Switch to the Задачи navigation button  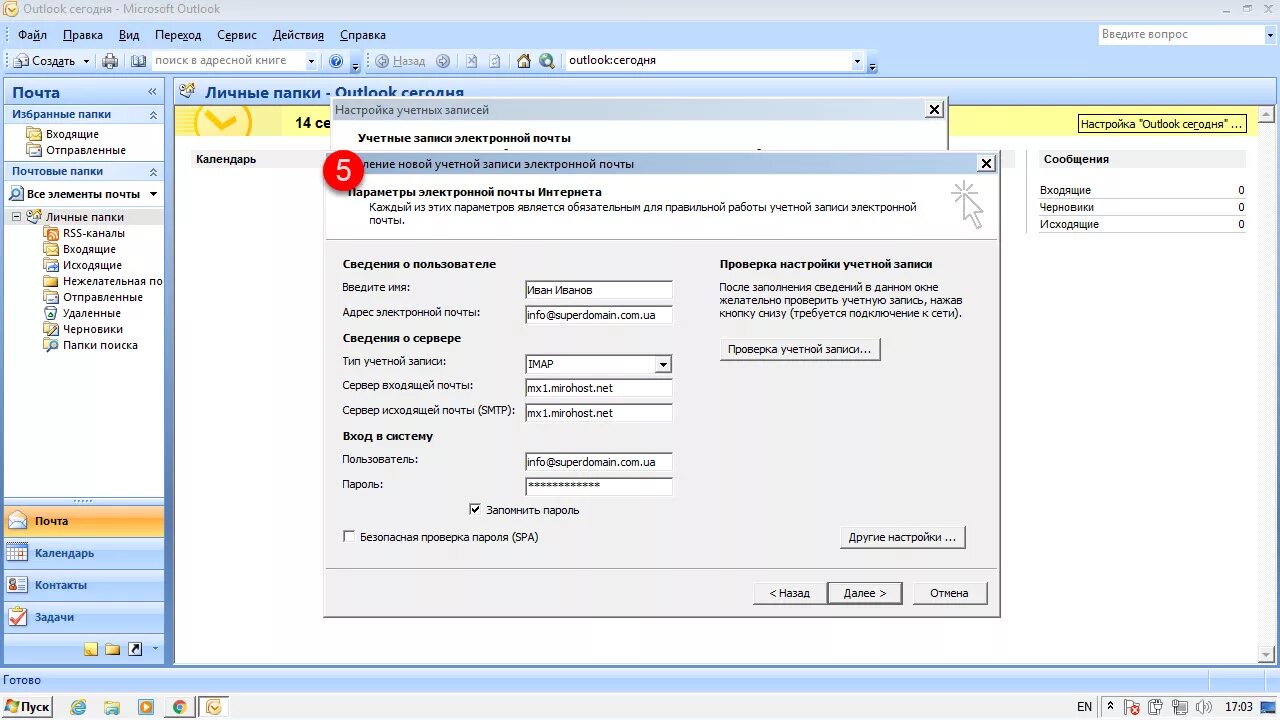coord(84,617)
